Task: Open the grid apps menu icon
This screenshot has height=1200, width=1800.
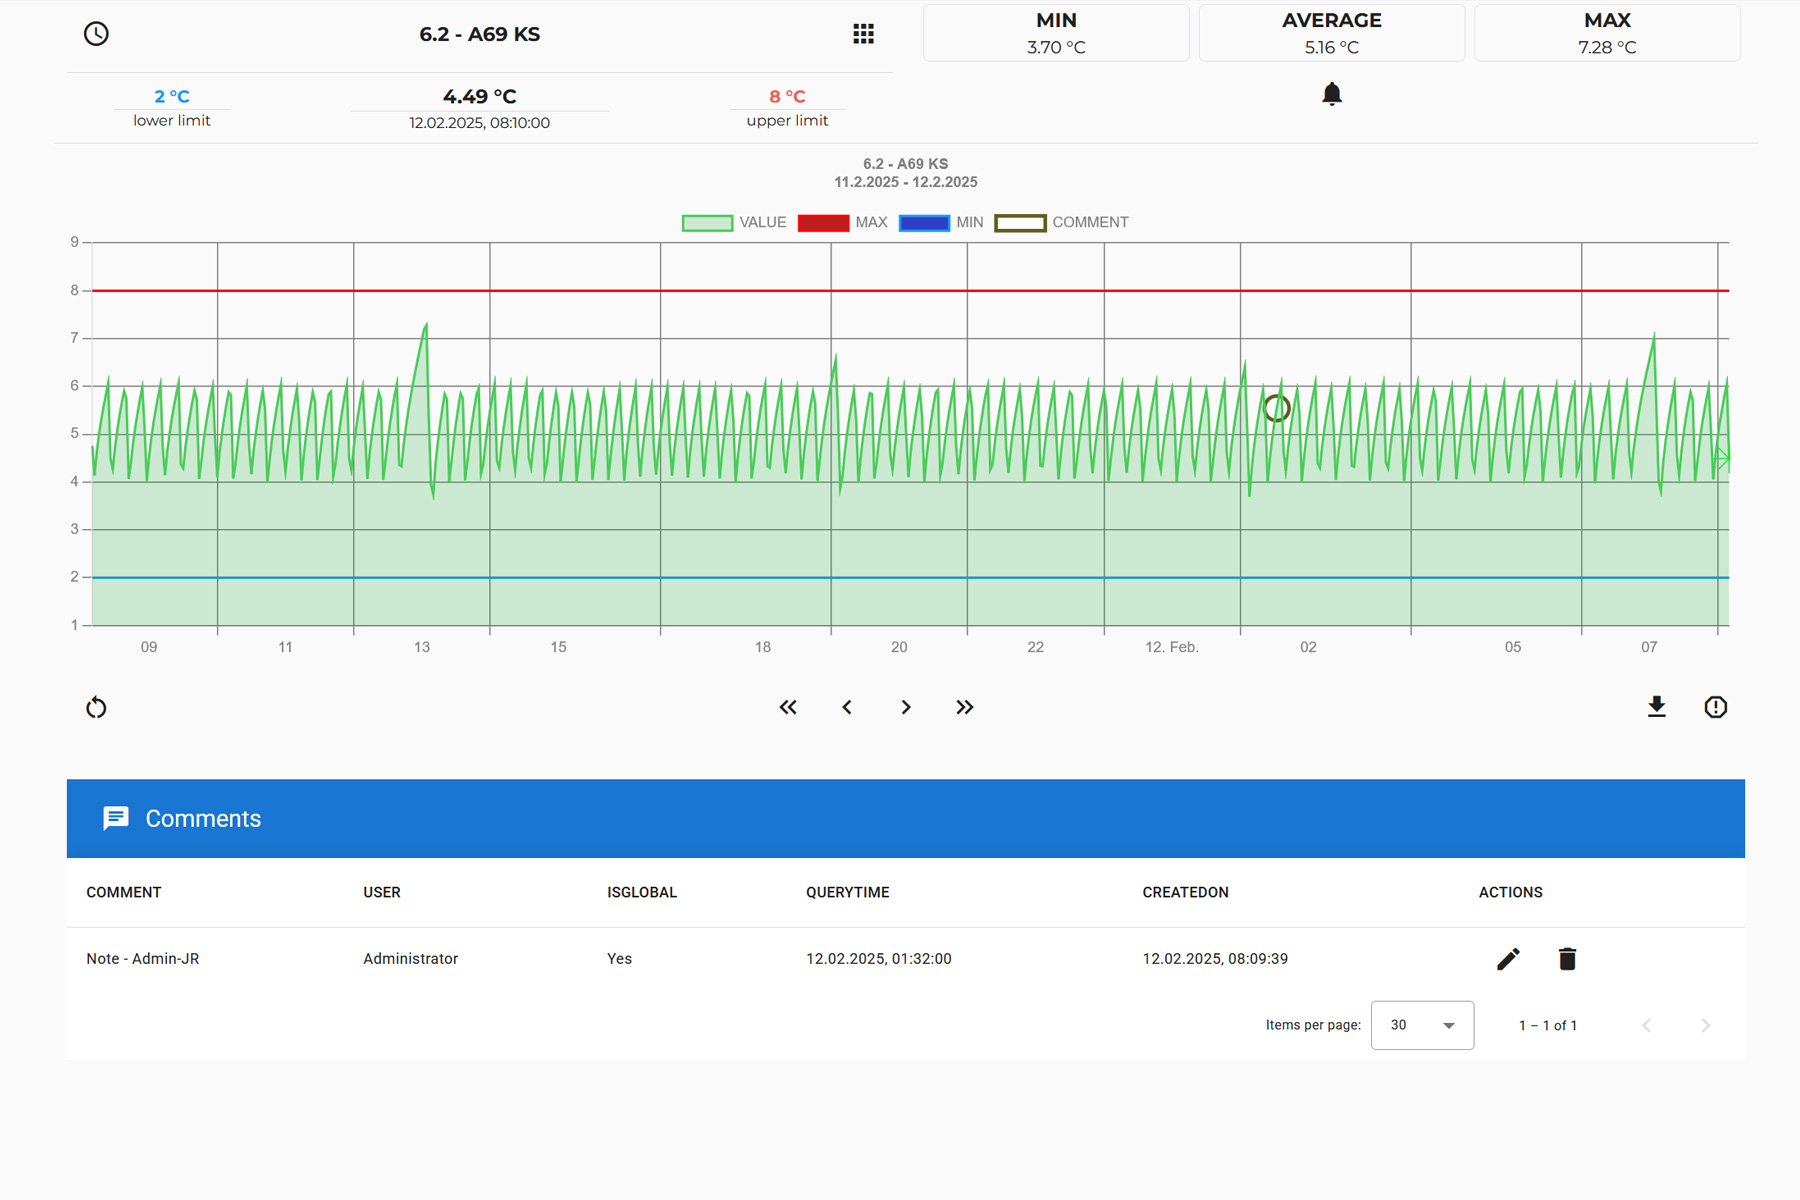Action: [x=863, y=34]
